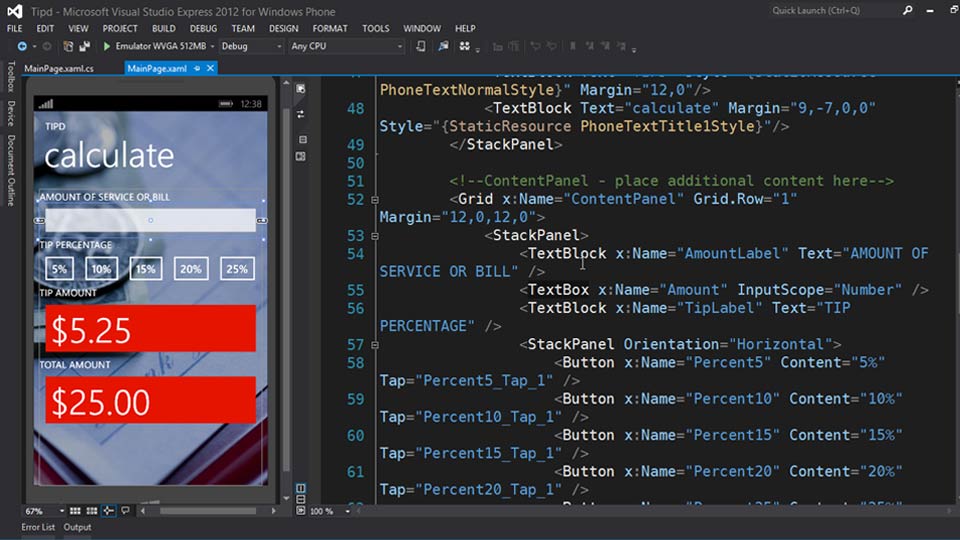
Task: Open the Document Outline side panel
Action: [10, 170]
